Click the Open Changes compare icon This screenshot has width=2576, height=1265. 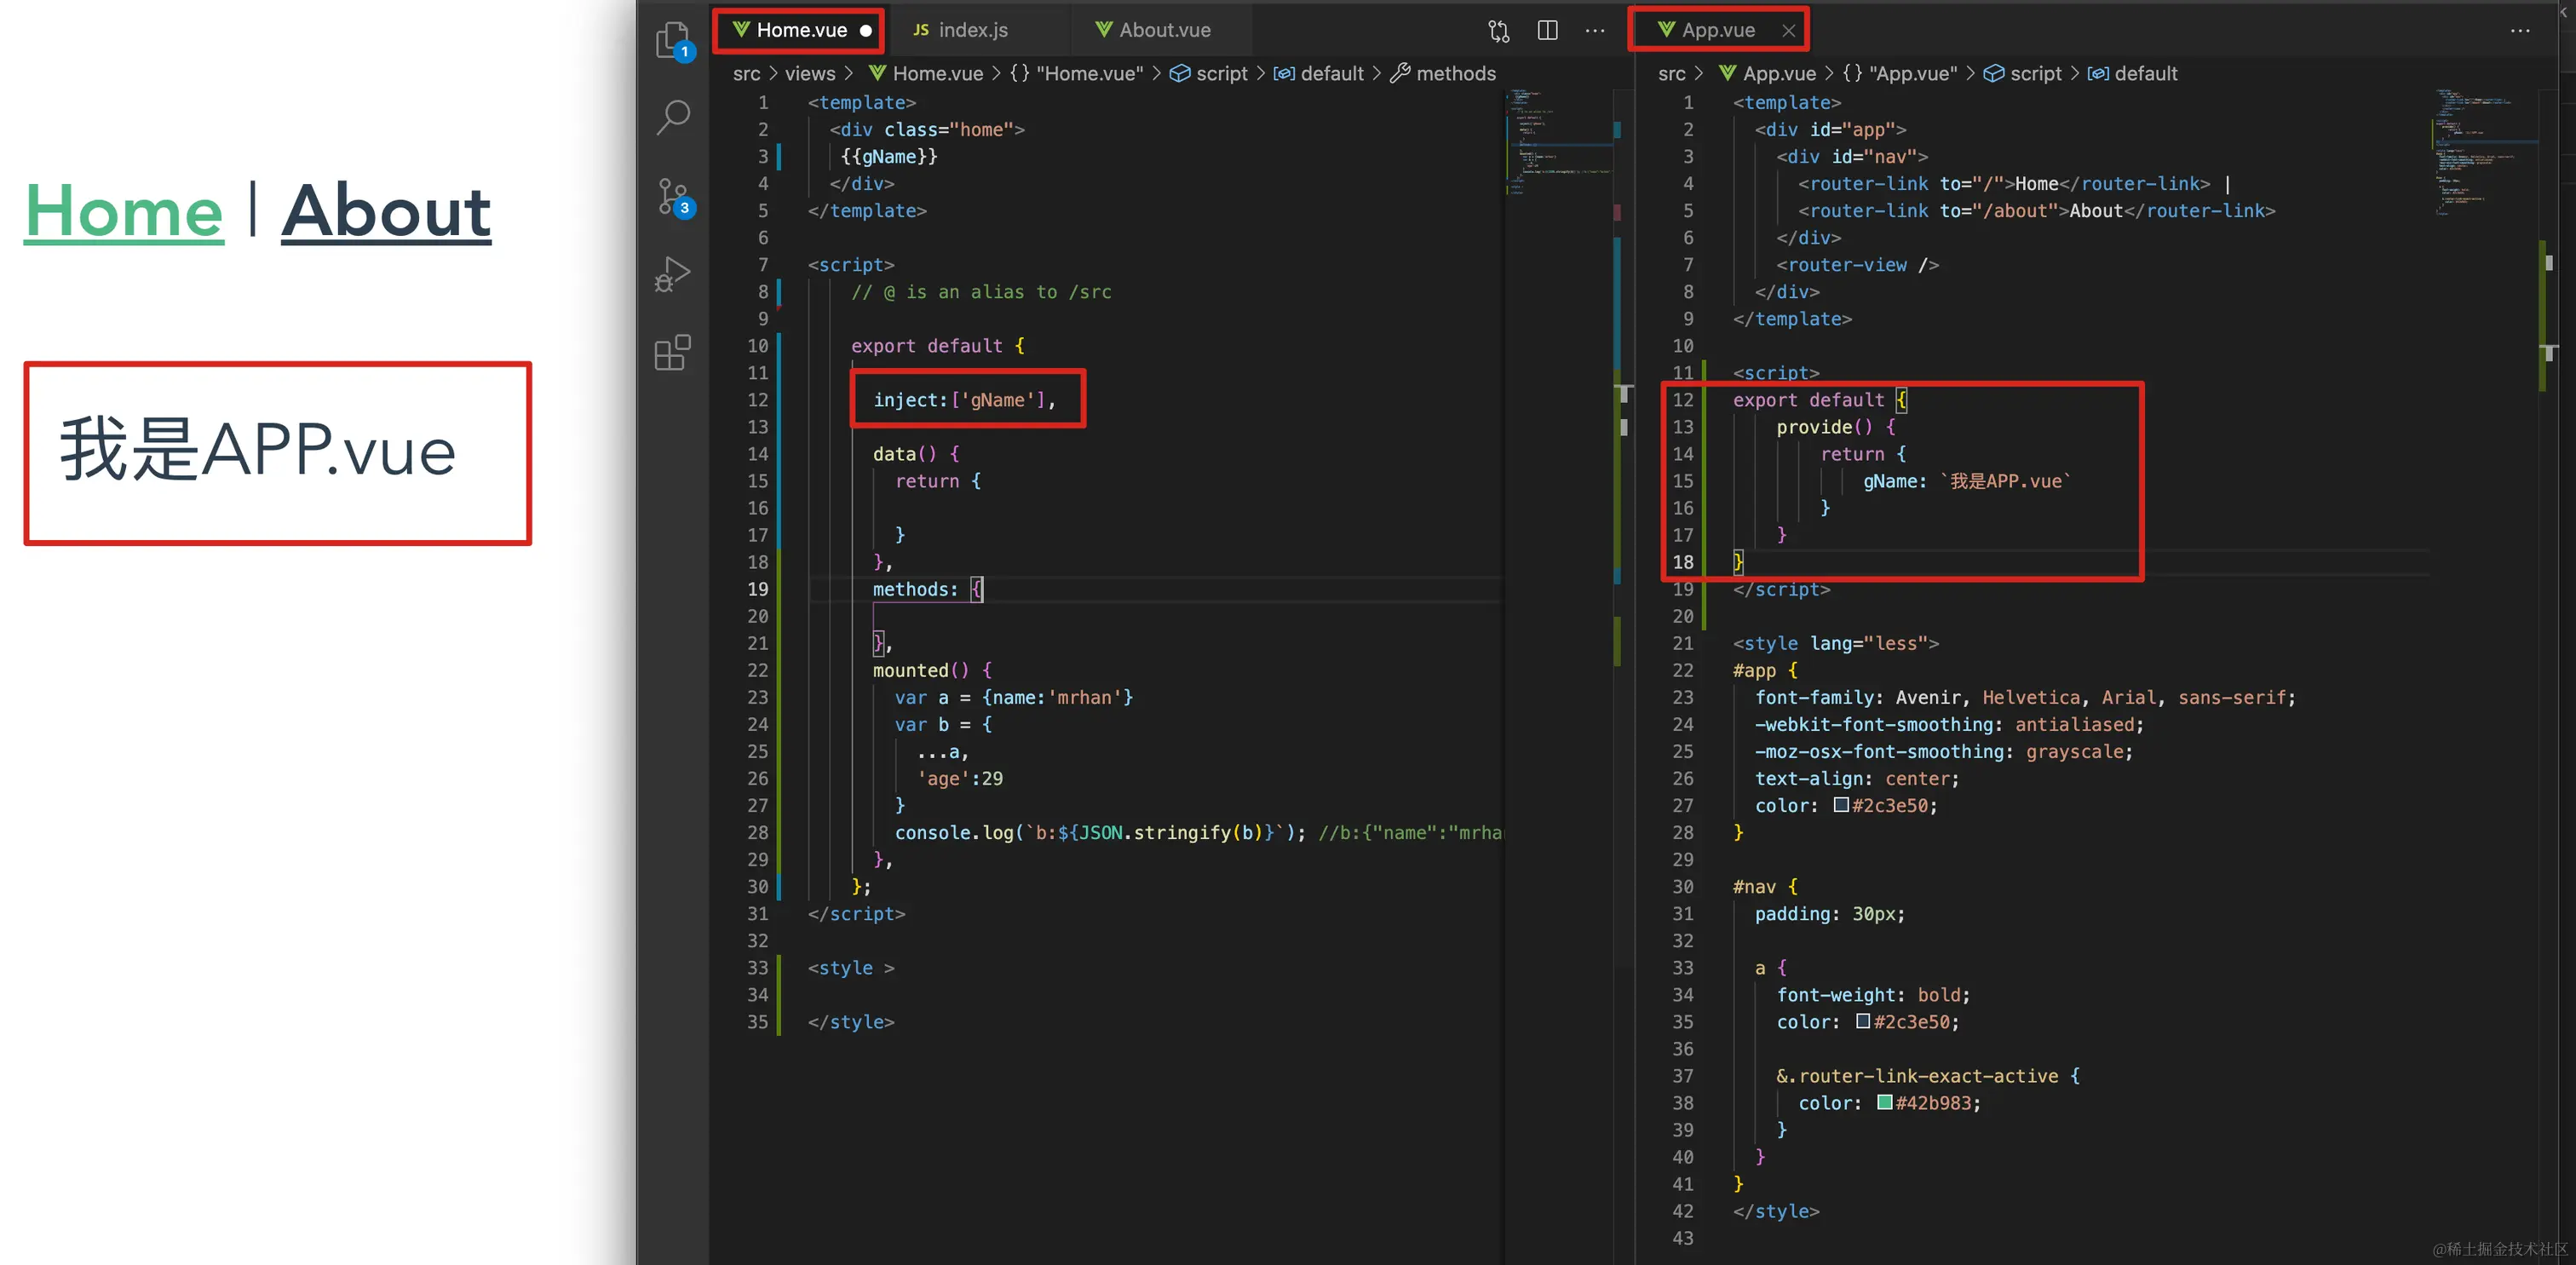pyautogui.click(x=1498, y=31)
